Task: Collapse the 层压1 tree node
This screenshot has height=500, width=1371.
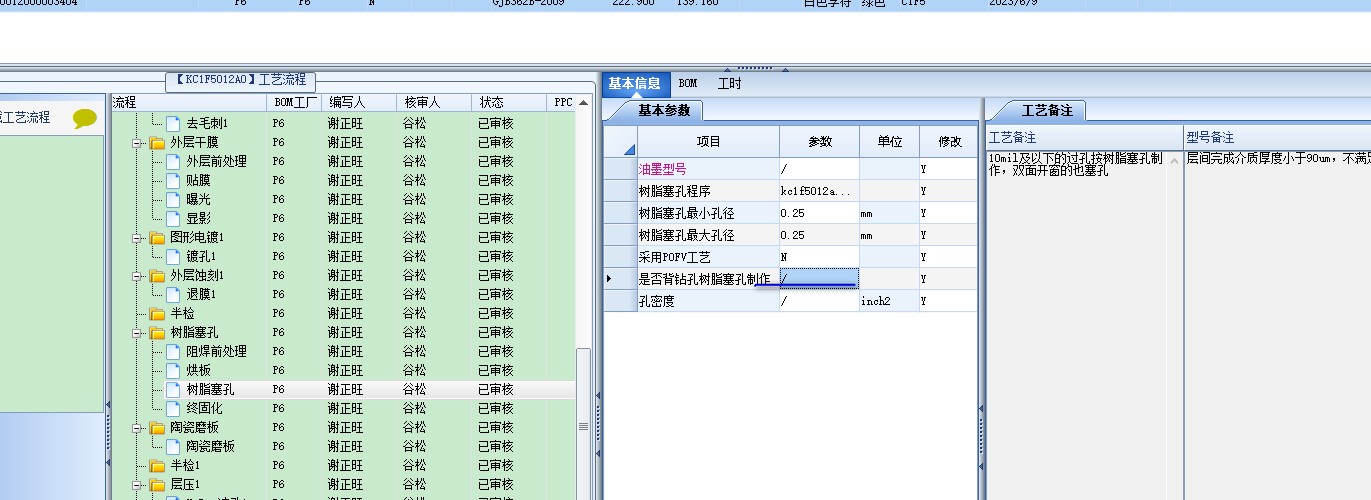Action: click(138, 484)
